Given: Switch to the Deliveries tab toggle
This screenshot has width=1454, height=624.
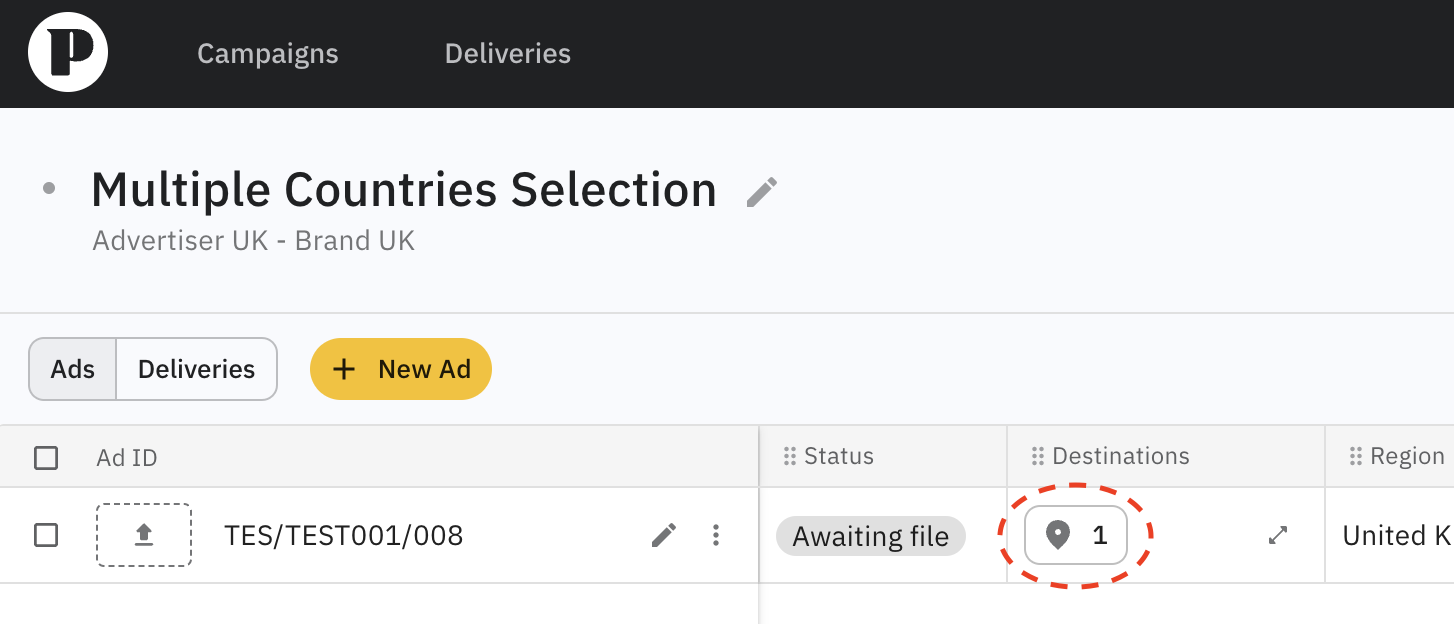Looking at the screenshot, I should [196, 369].
